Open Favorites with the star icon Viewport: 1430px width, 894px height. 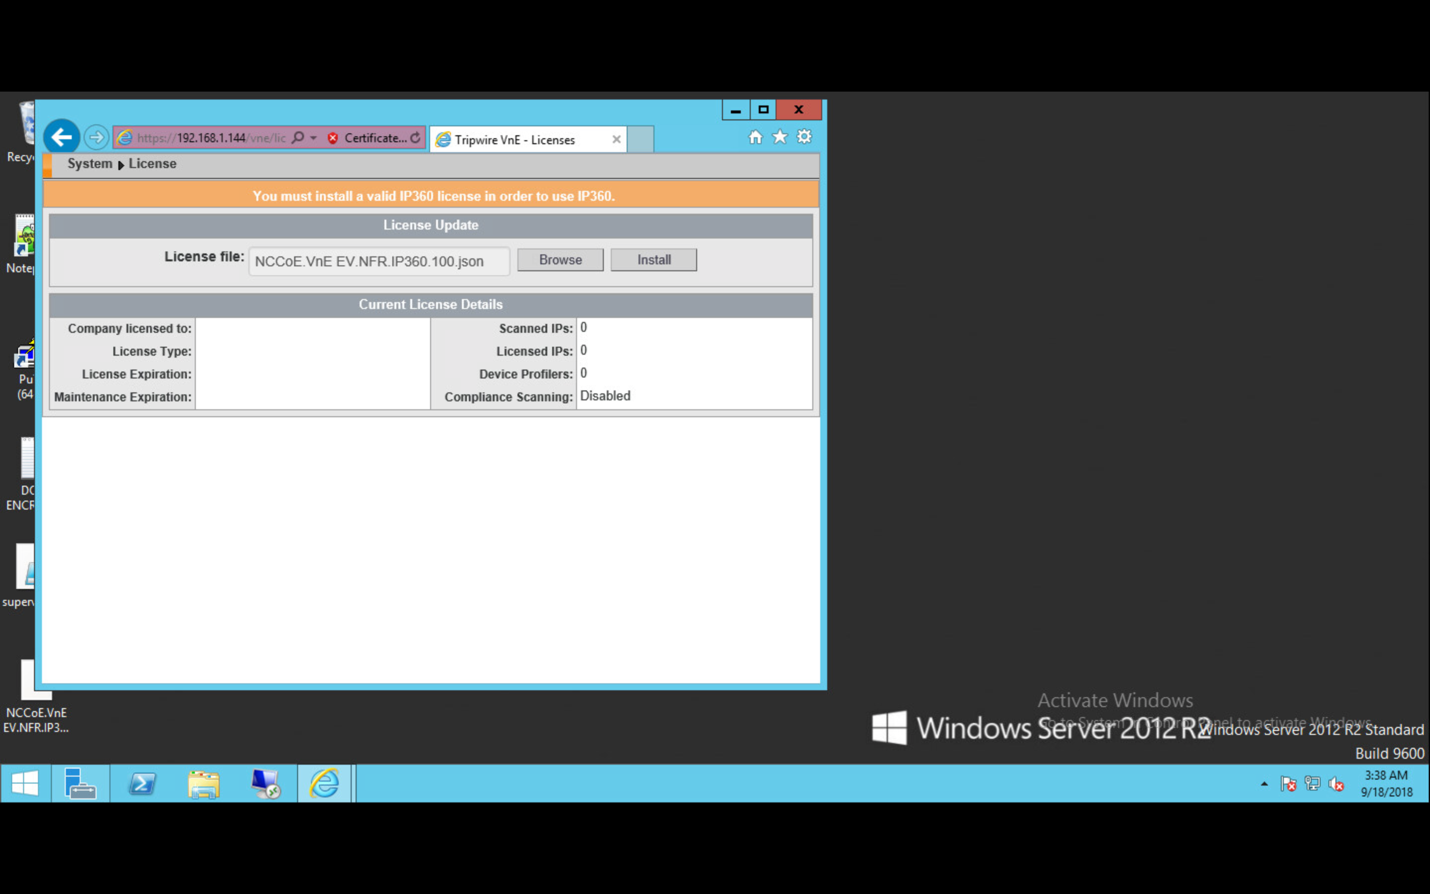tap(780, 137)
